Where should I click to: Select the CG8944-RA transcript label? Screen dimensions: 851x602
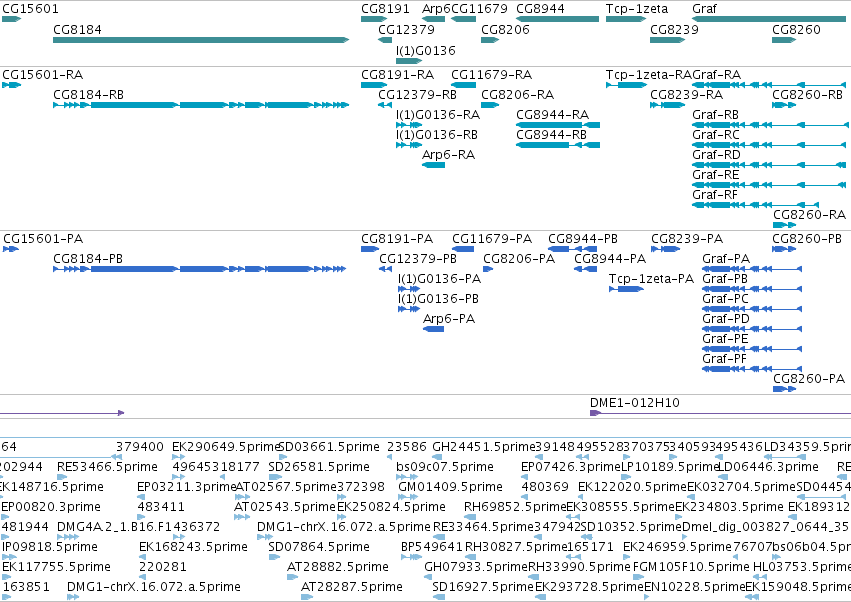point(552,115)
